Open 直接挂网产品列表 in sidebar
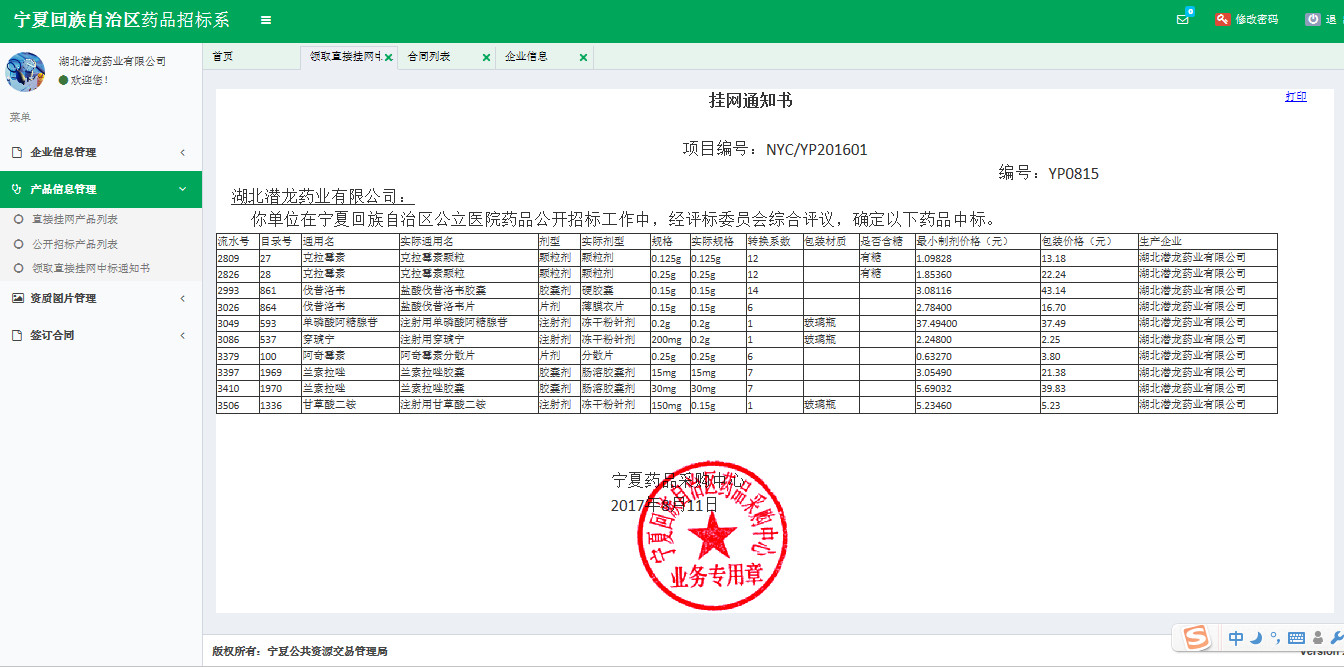 click(x=75, y=219)
